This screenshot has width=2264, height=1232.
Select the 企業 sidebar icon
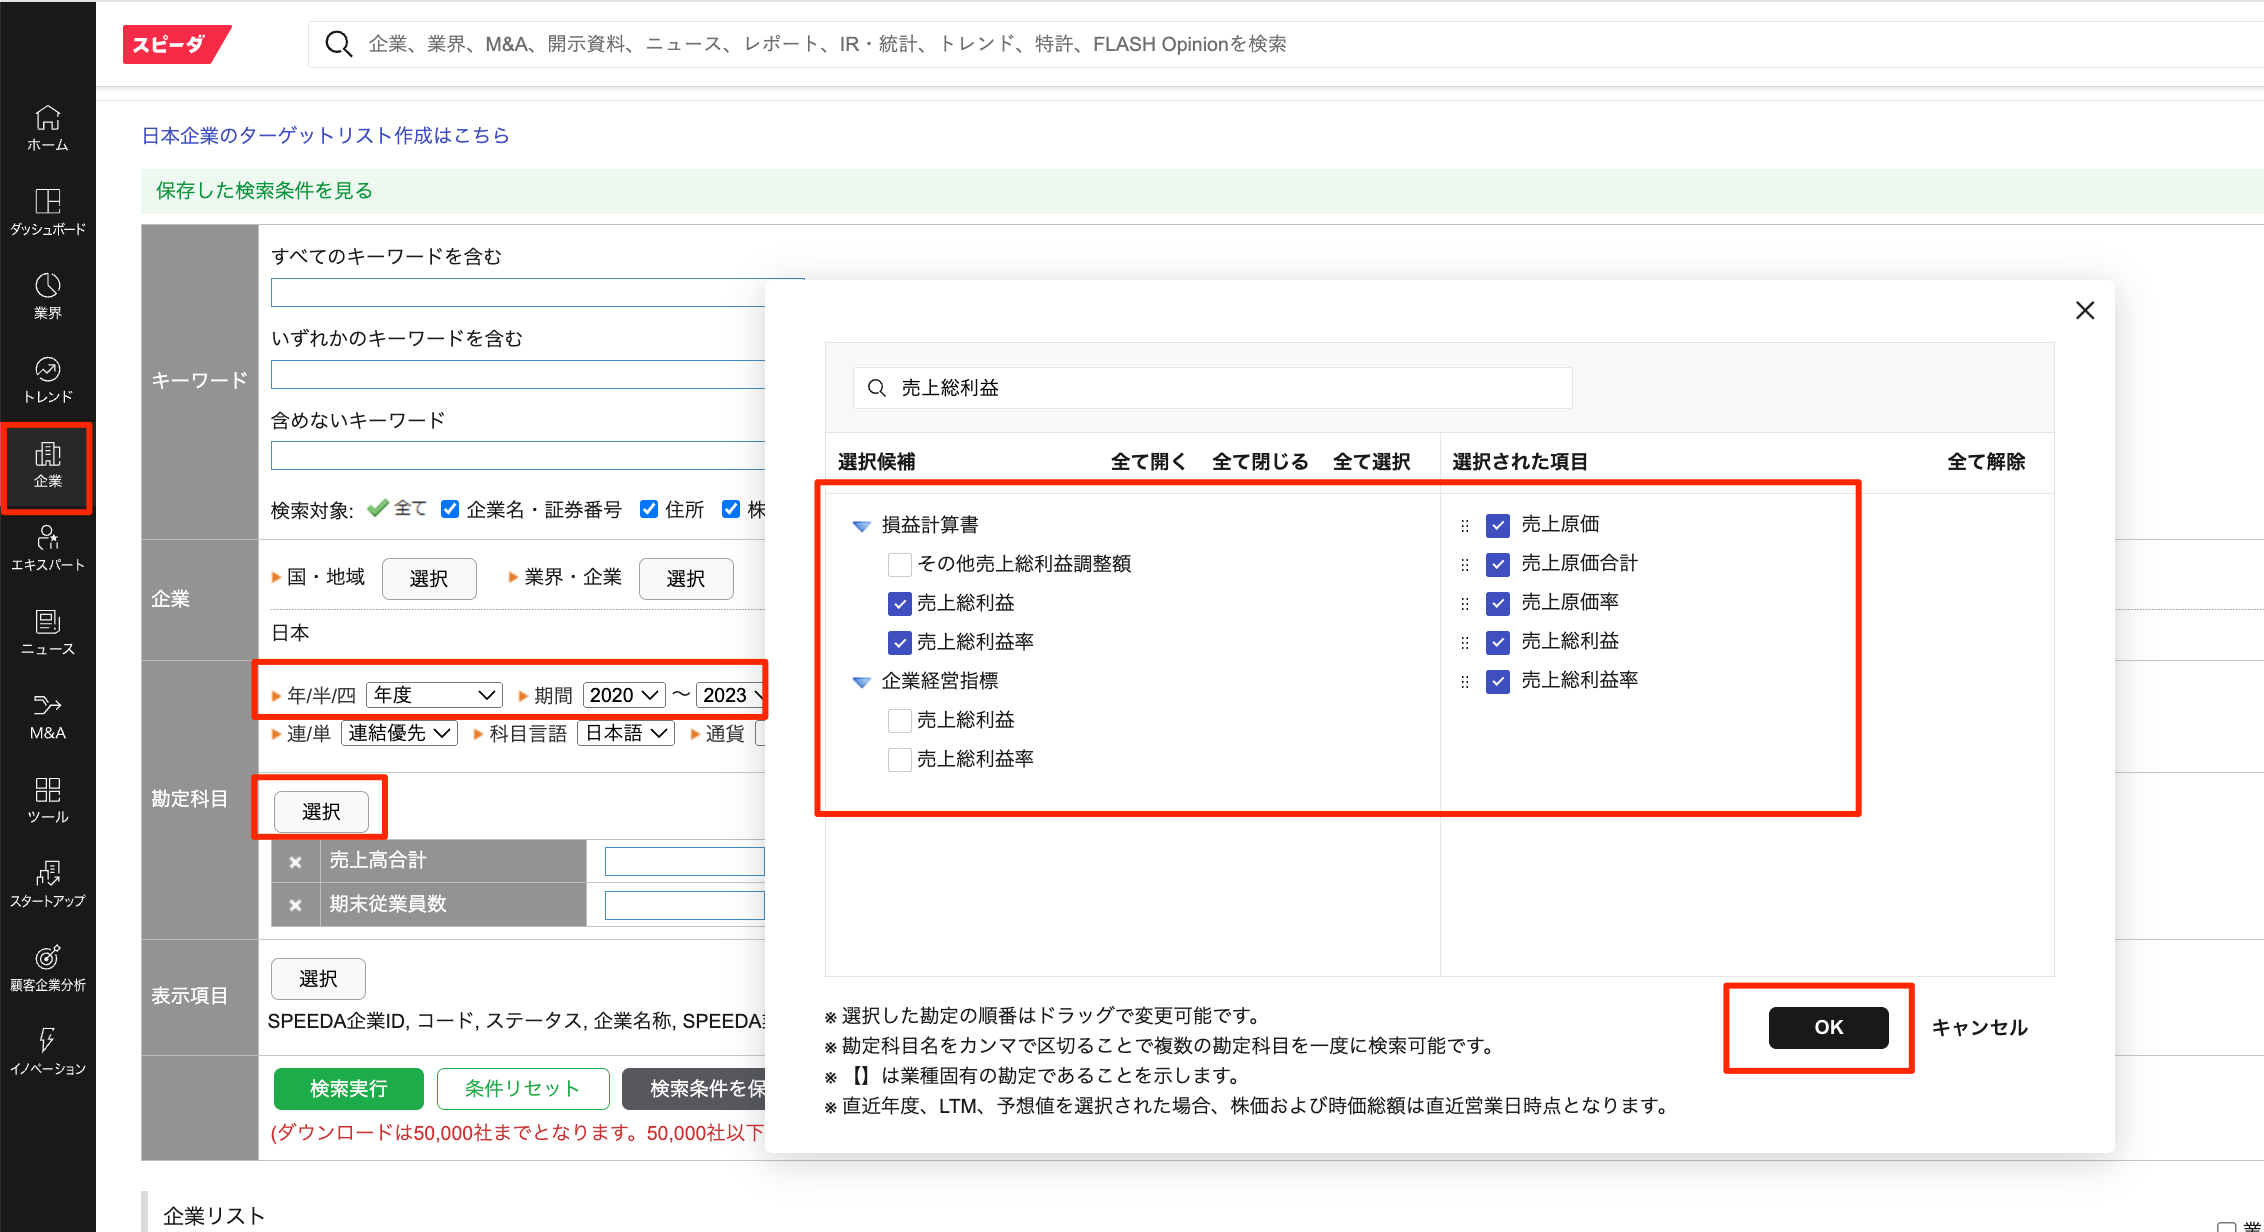[x=47, y=463]
